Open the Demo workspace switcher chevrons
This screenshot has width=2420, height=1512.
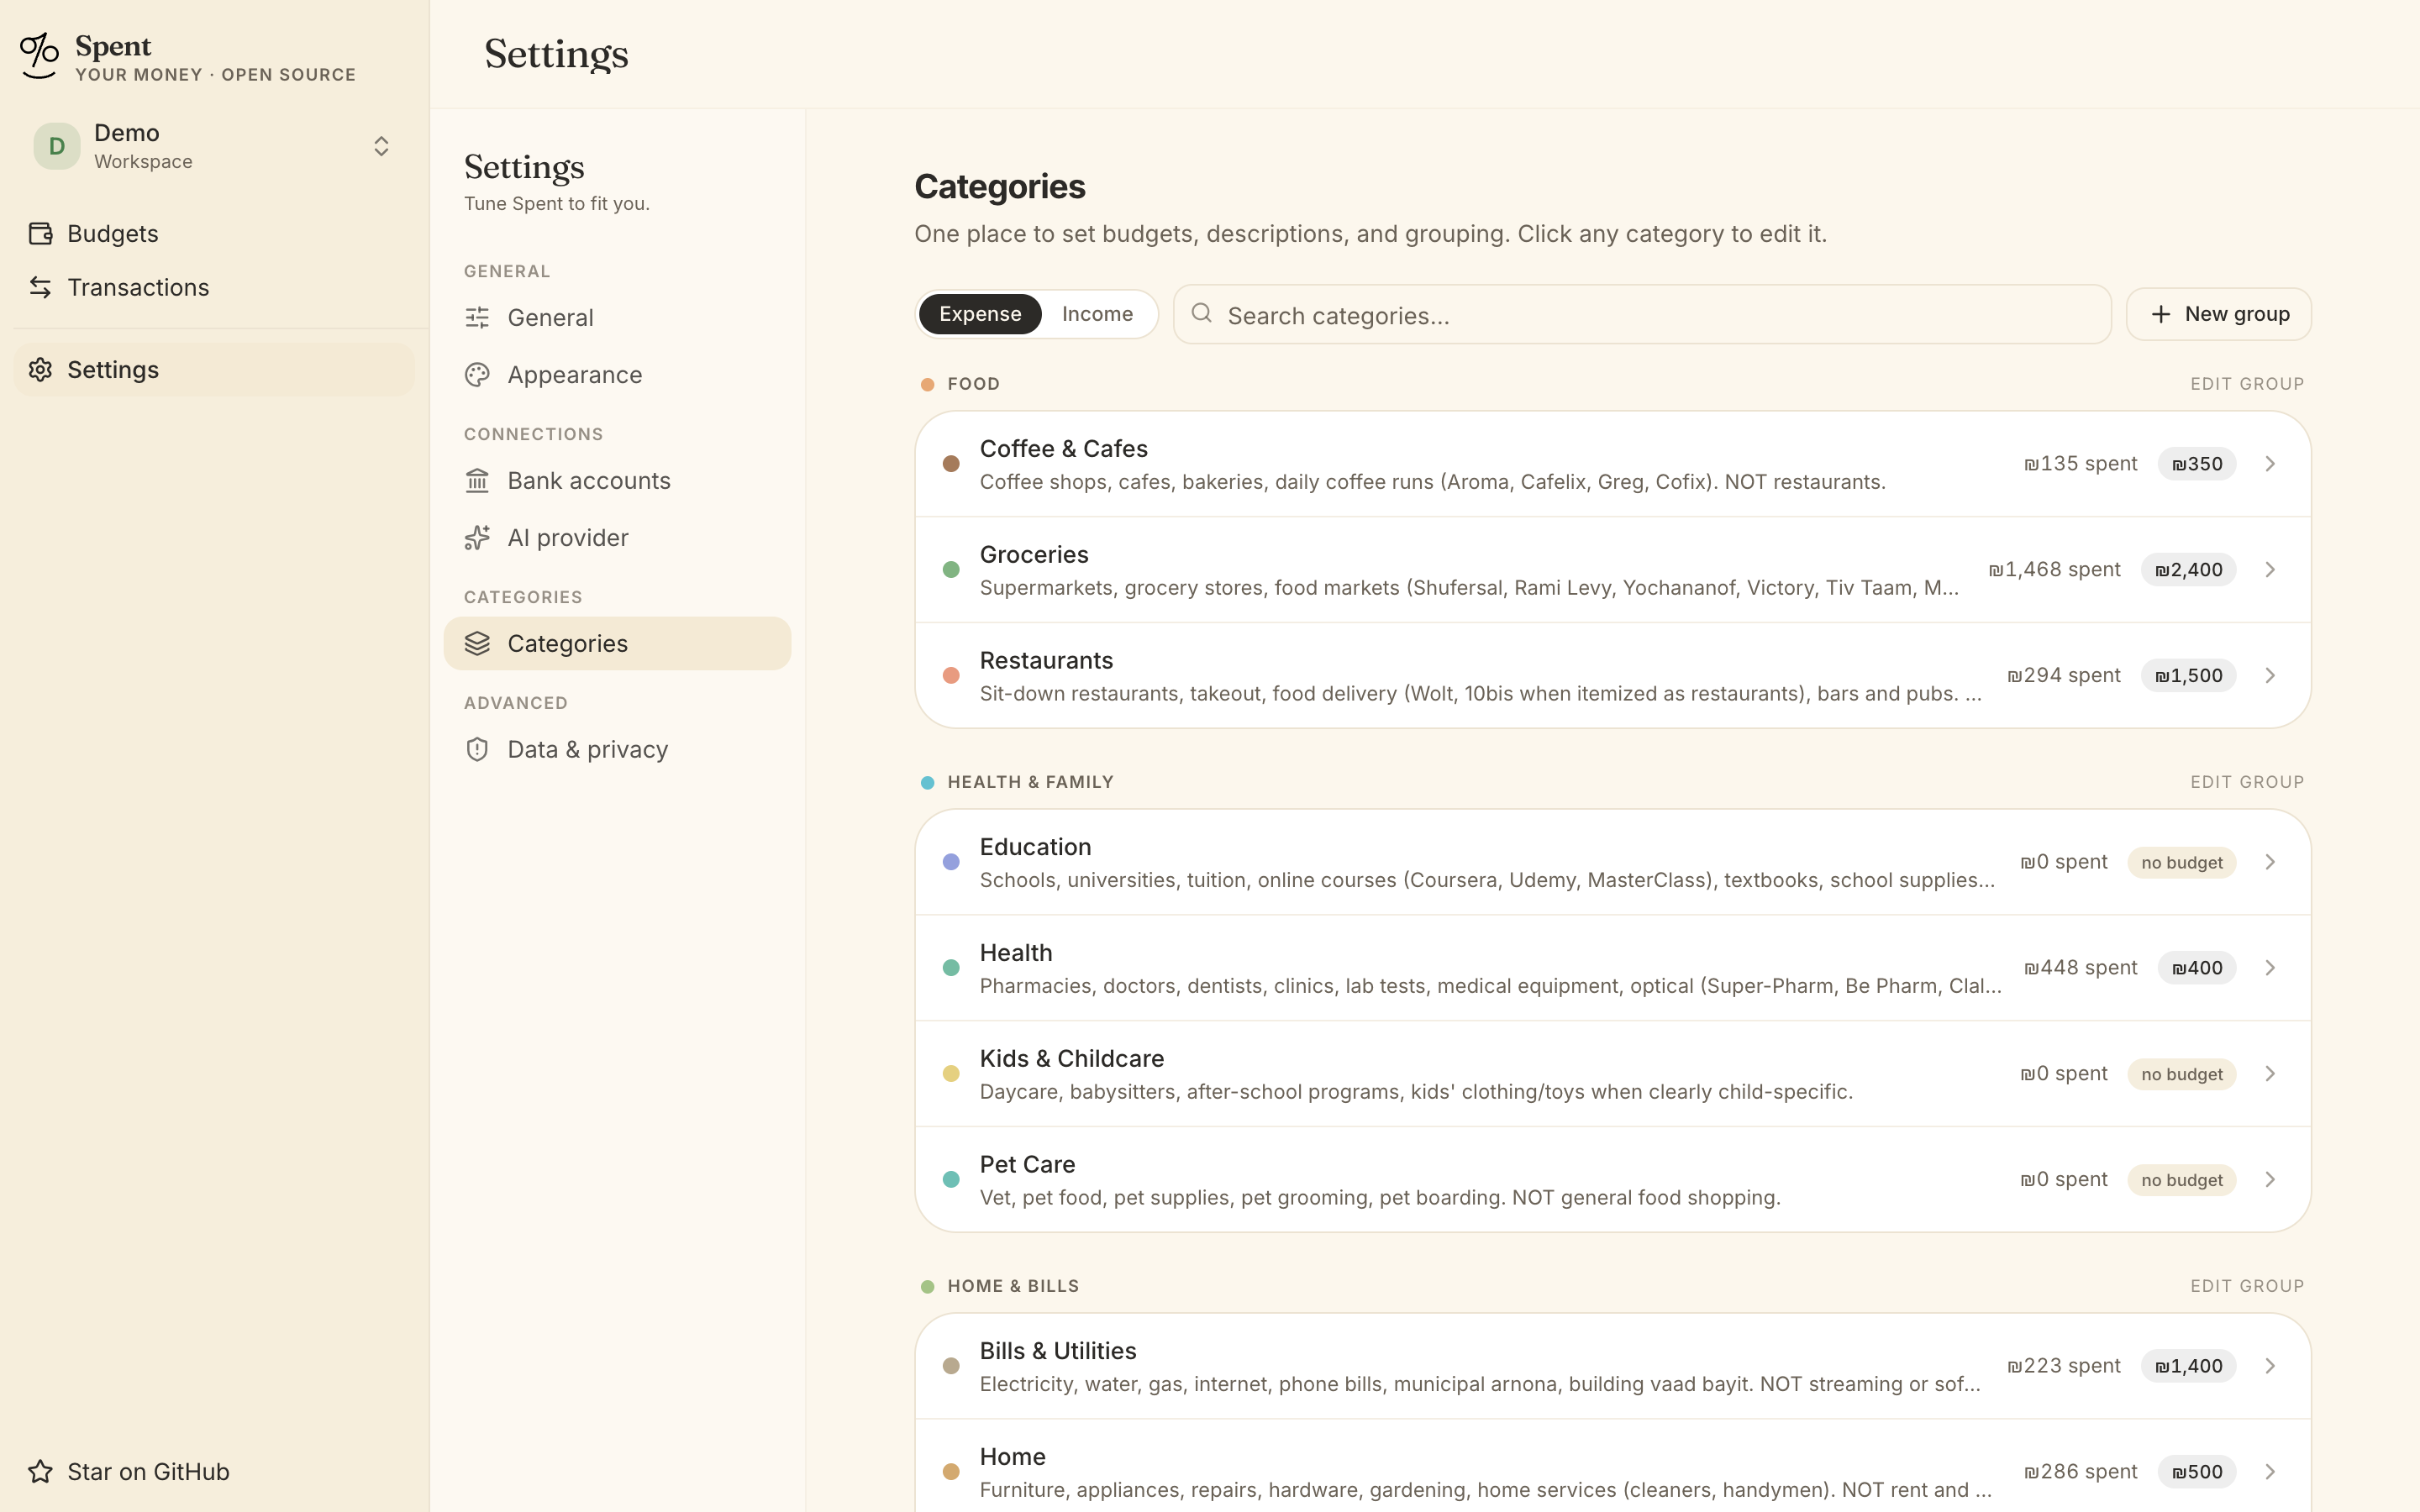381,146
